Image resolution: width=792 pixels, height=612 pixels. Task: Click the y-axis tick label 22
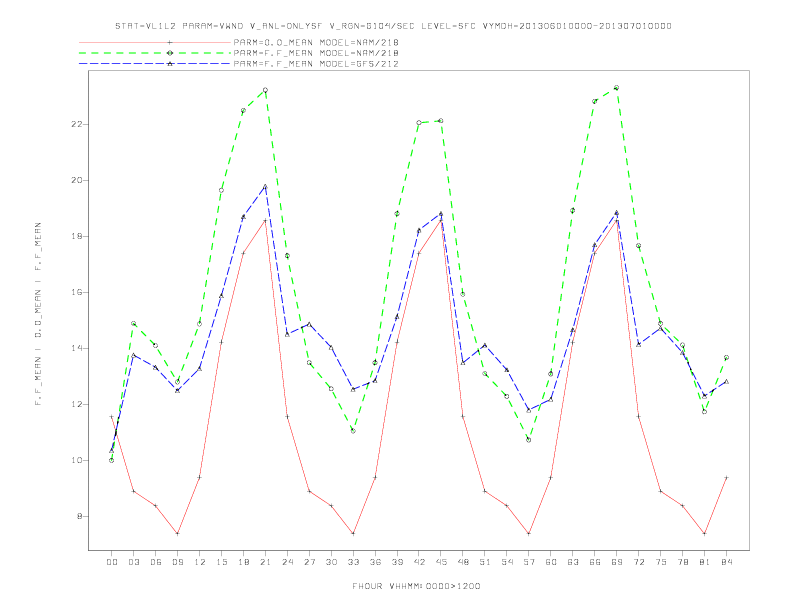click(x=76, y=125)
